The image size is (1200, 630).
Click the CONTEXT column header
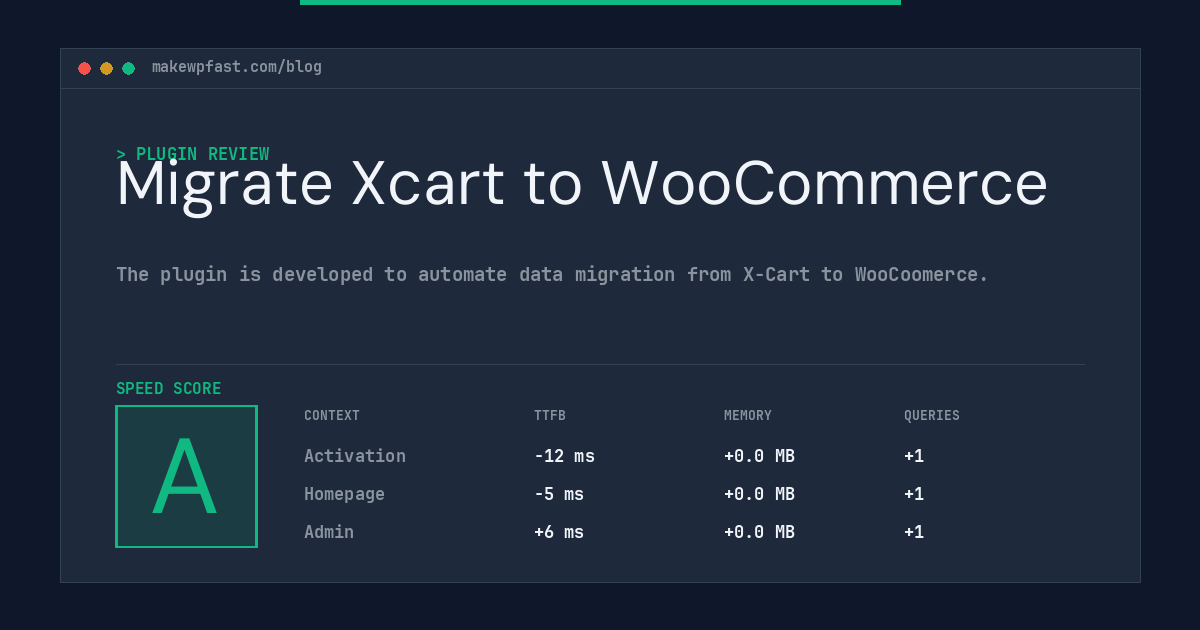tap(332, 416)
